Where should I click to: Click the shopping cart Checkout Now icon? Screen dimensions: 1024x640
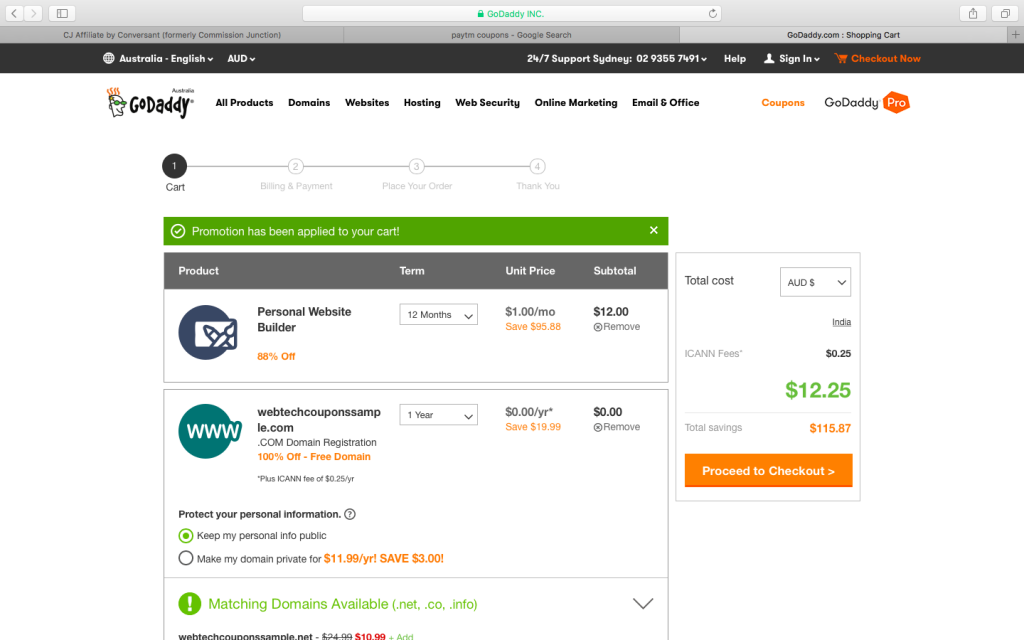pyautogui.click(x=840, y=59)
